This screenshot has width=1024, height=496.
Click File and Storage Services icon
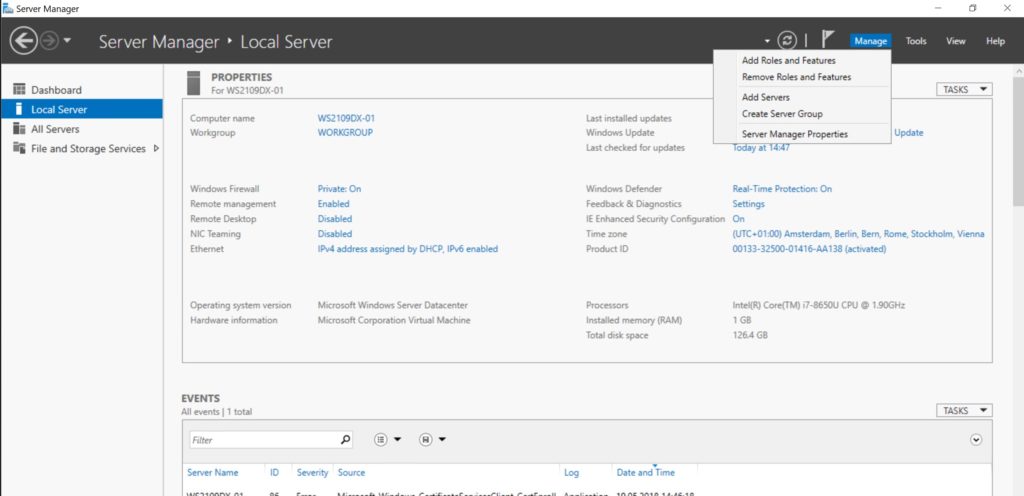pos(19,148)
